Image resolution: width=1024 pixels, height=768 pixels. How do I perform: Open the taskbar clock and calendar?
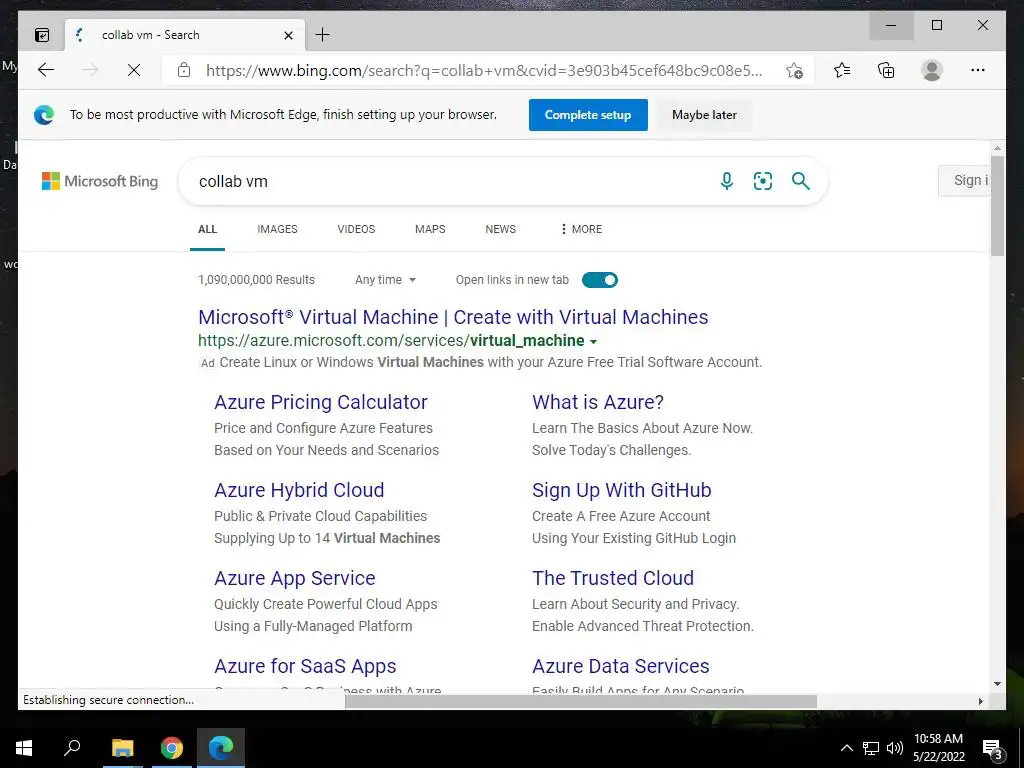coord(938,748)
